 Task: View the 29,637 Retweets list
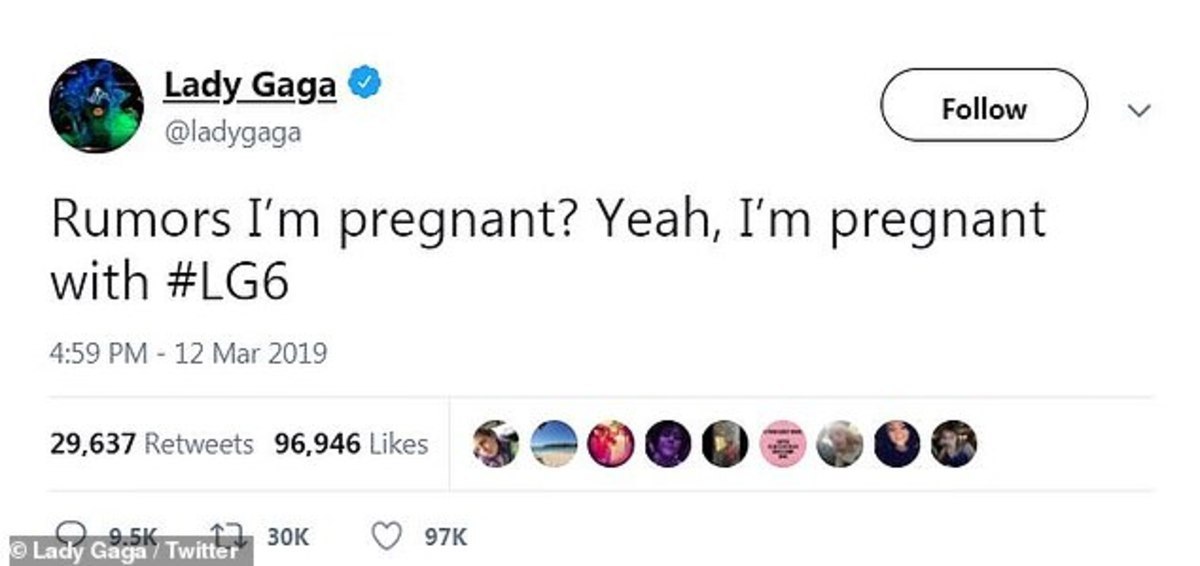[152, 443]
